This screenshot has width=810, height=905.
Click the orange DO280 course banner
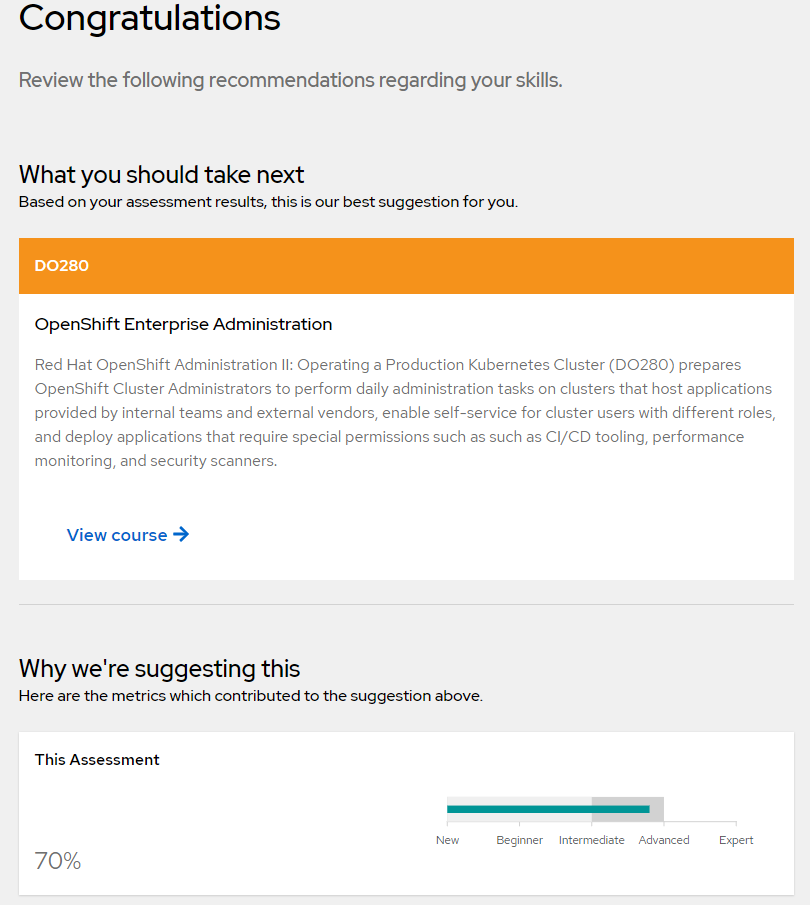click(406, 266)
